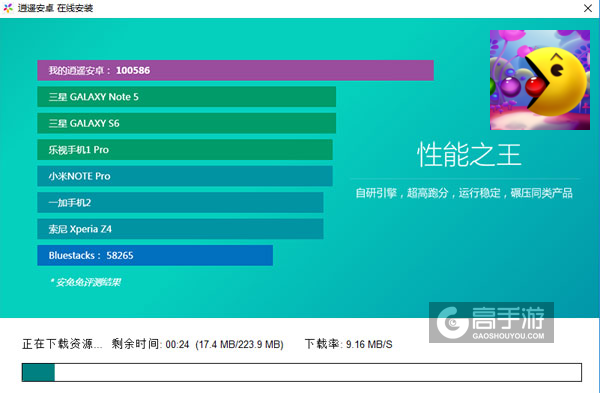Viewport: 600px width, 393px height.
Task: Click the 正在下载资源 status text
Action: pyautogui.click(x=62, y=344)
